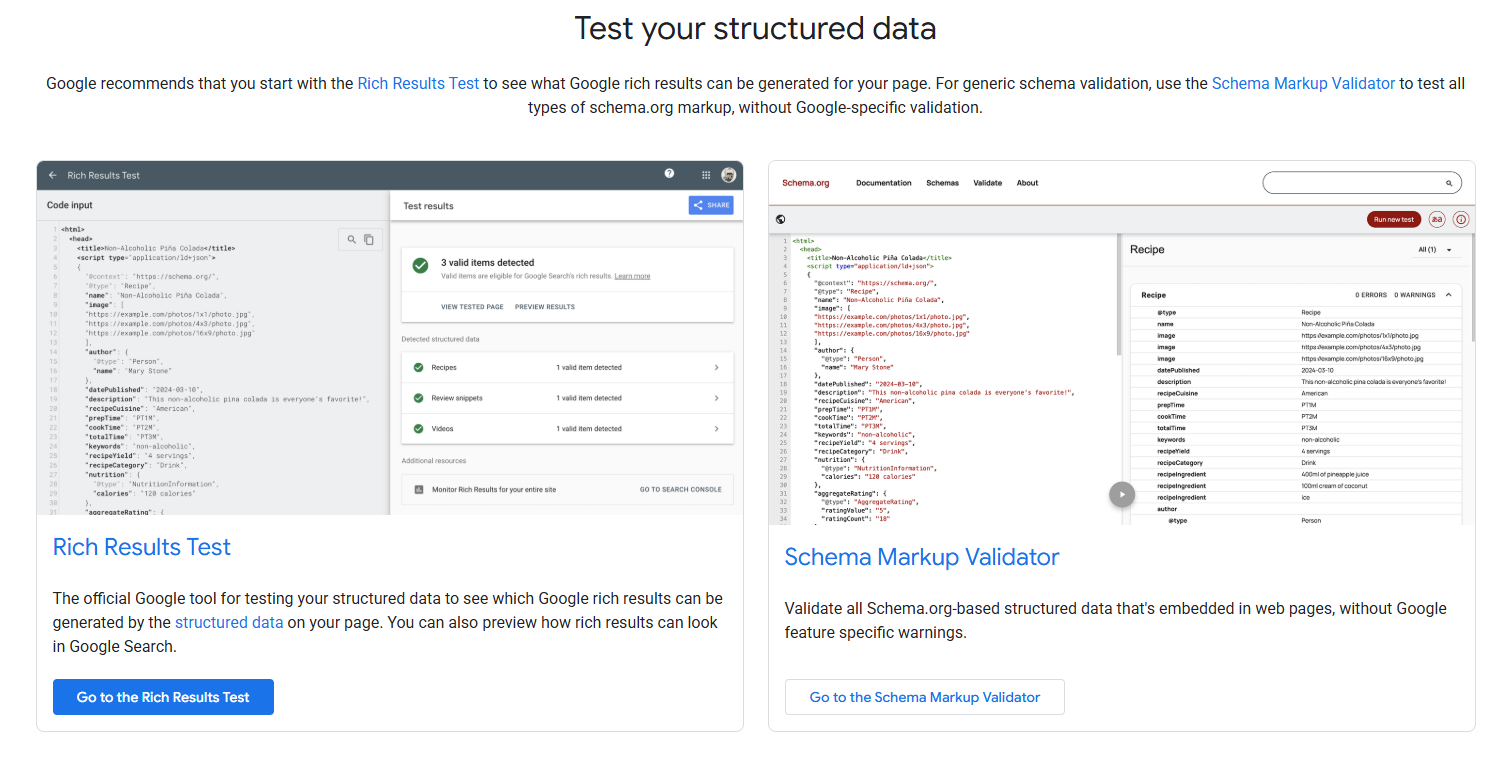The height and width of the screenshot is (758, 1510).
Task: Click the language 'aa' icon beside Run new test
Action: [1437, 219]
